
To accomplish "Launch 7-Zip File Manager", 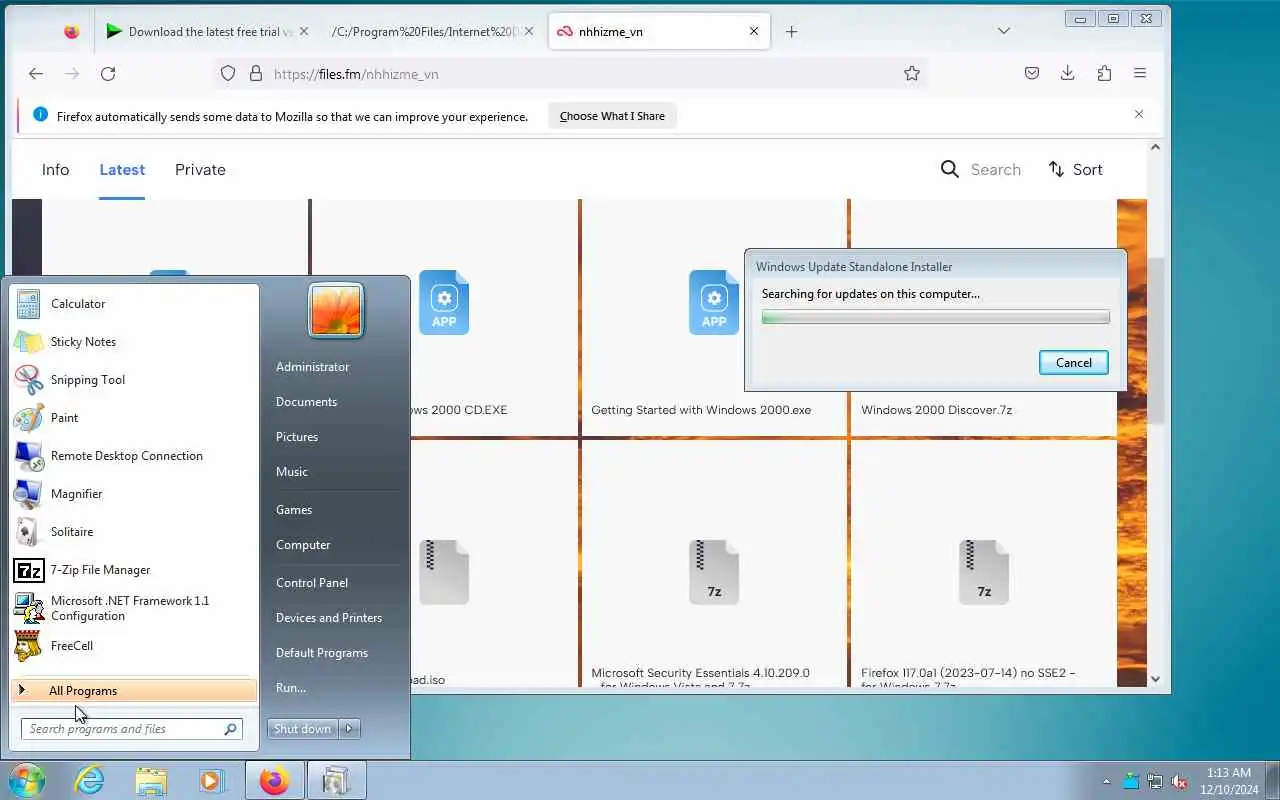I will tap(134, 570).
